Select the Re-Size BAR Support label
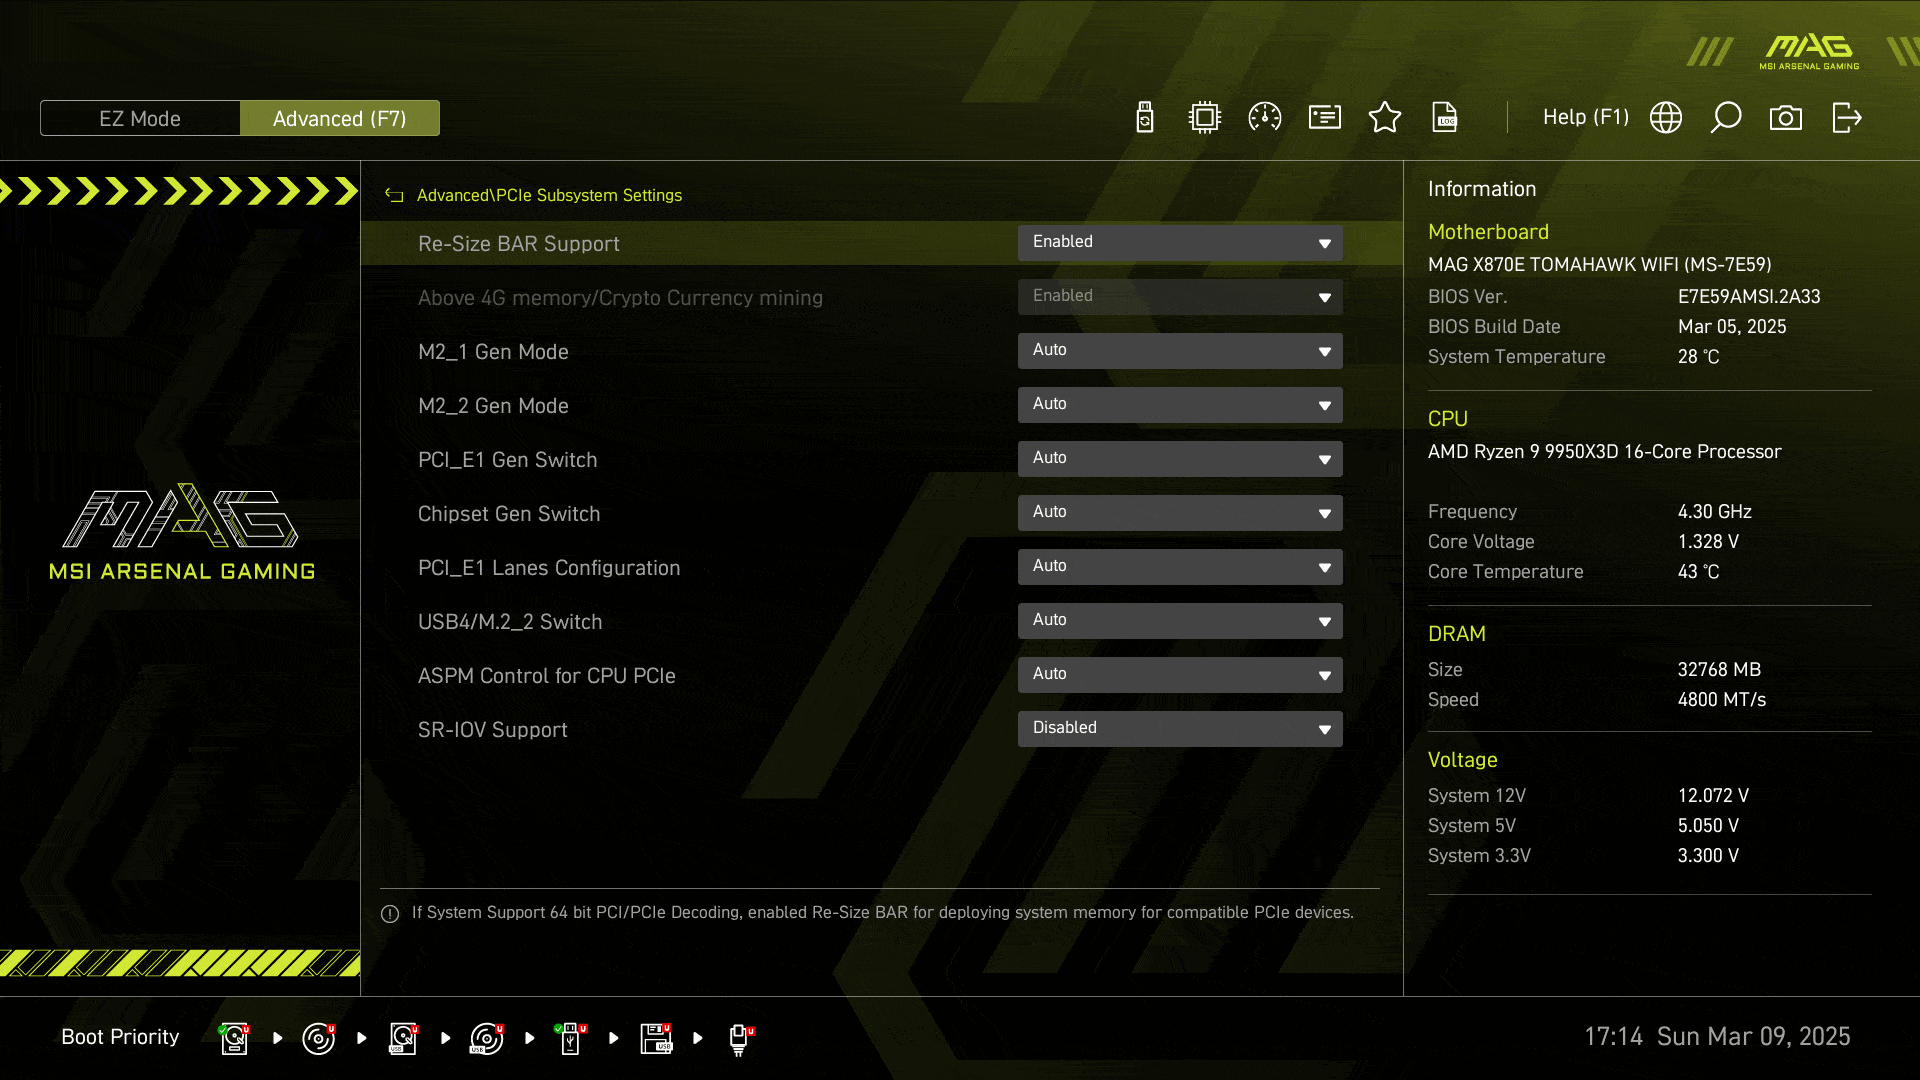 518,244
